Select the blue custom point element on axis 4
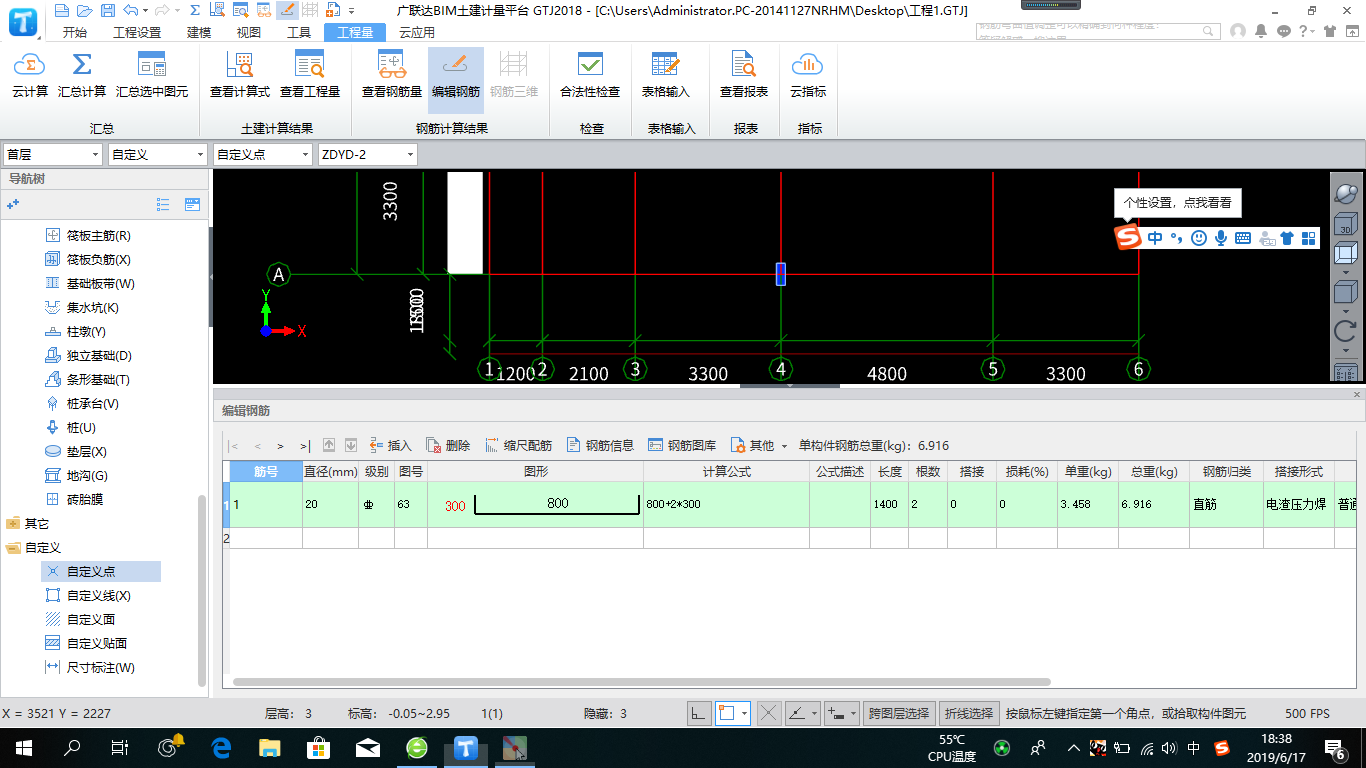This screenshot has height=768, width=1366. (x=781, y=274)
